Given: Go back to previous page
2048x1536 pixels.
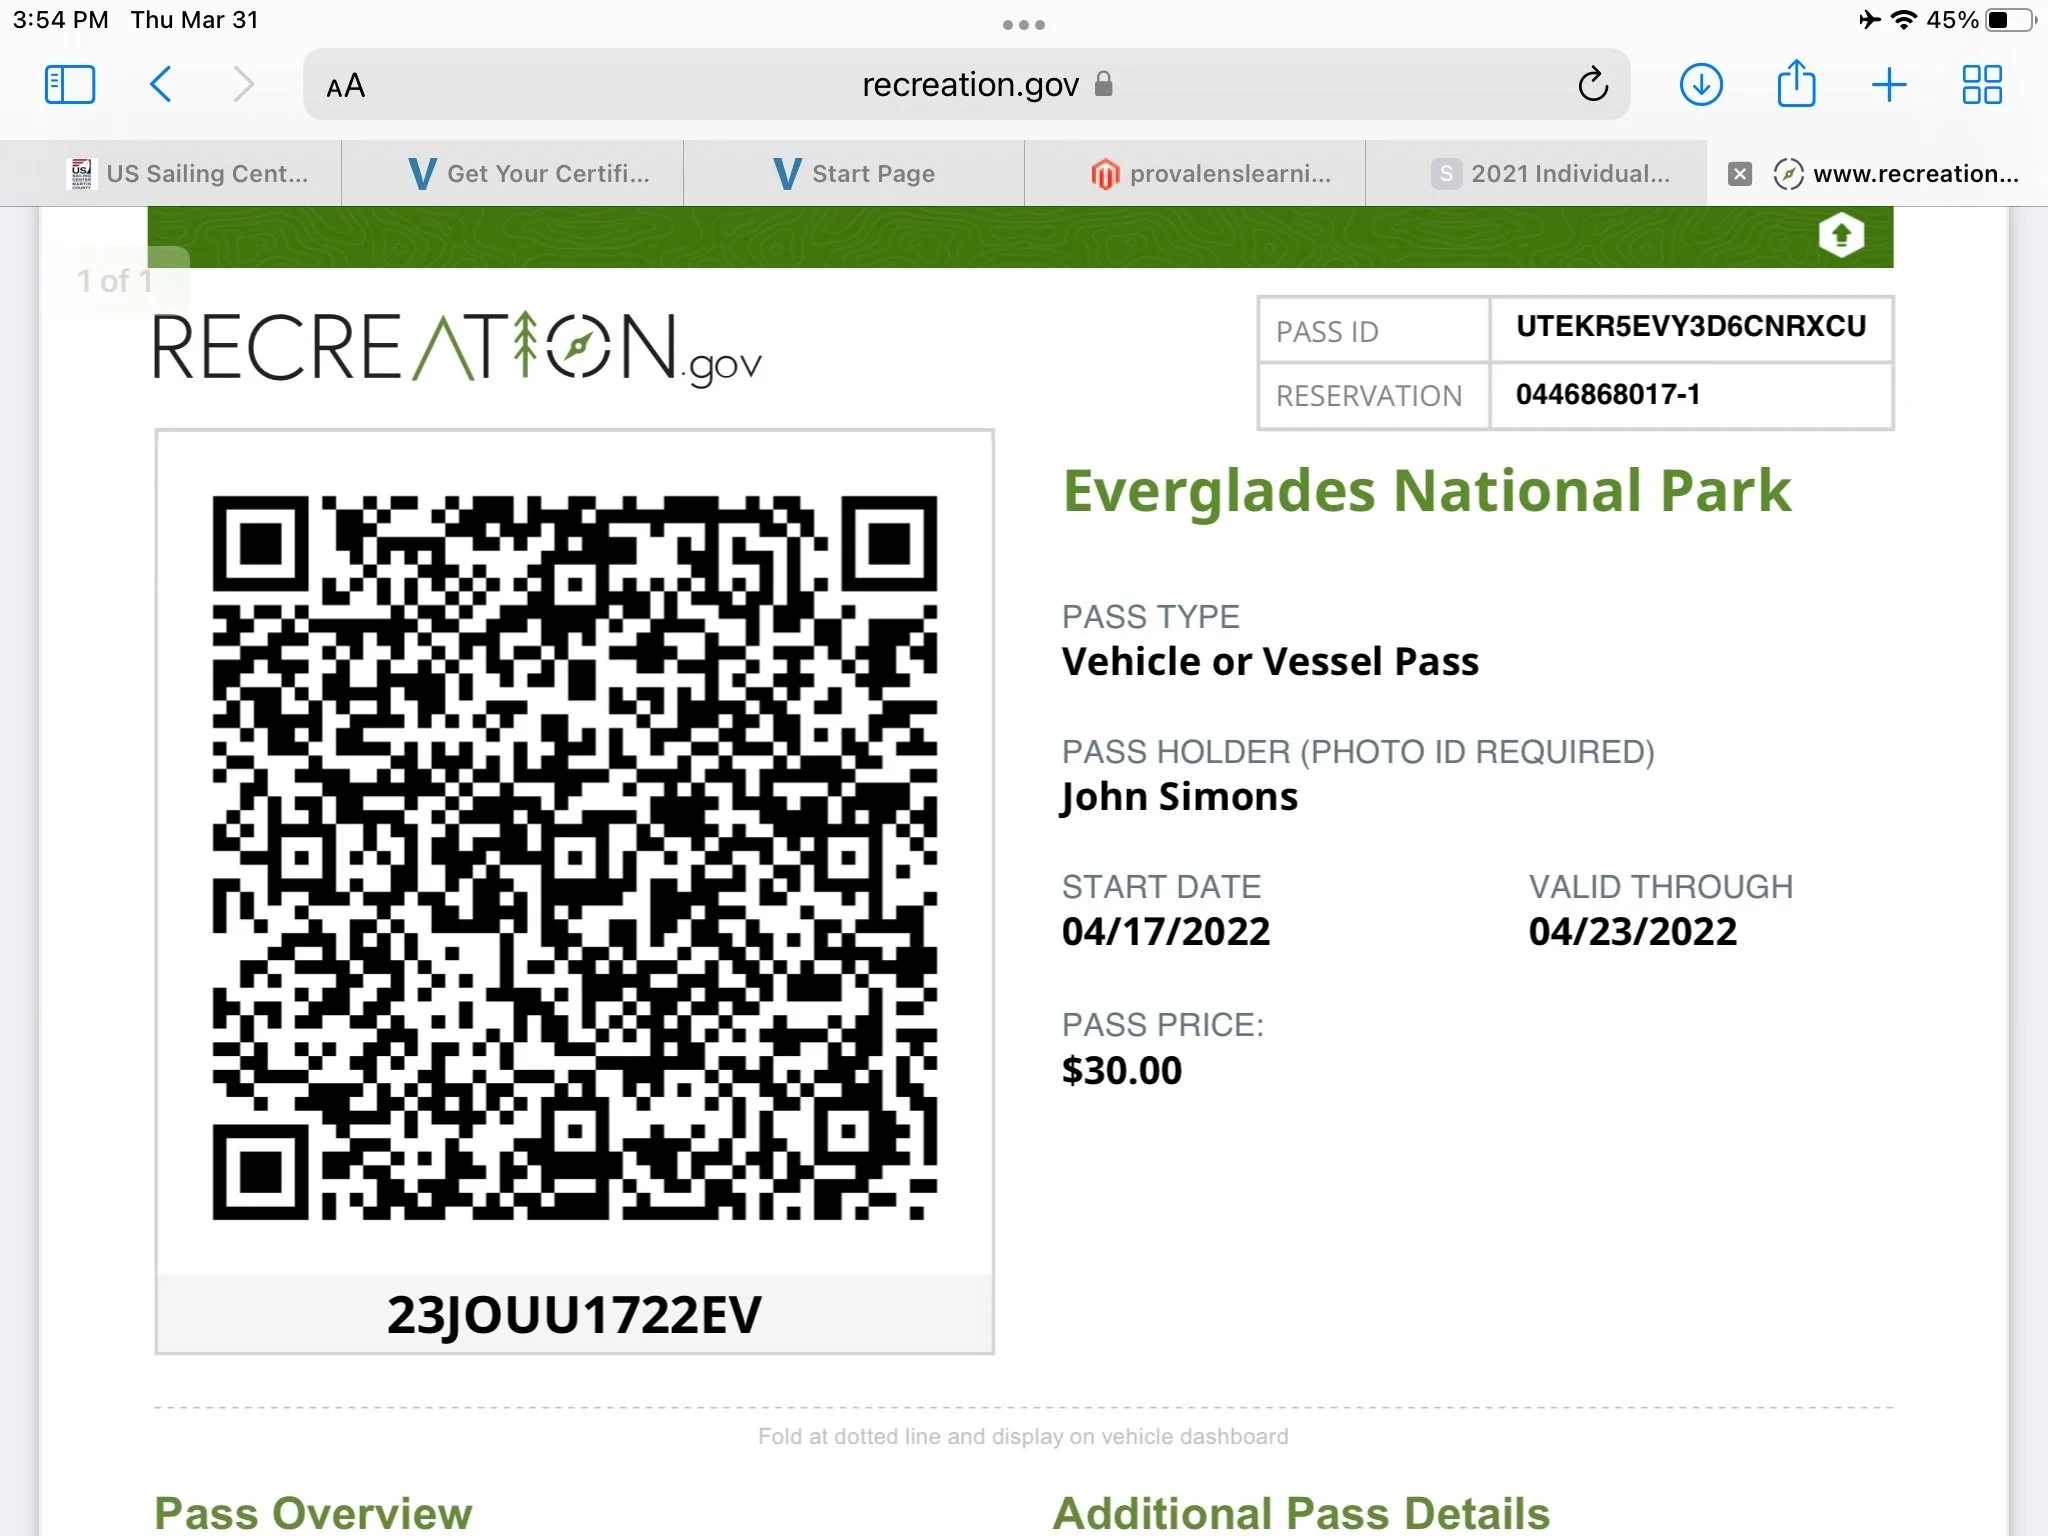Looking at the screenshot, I should tap(161, 85).
